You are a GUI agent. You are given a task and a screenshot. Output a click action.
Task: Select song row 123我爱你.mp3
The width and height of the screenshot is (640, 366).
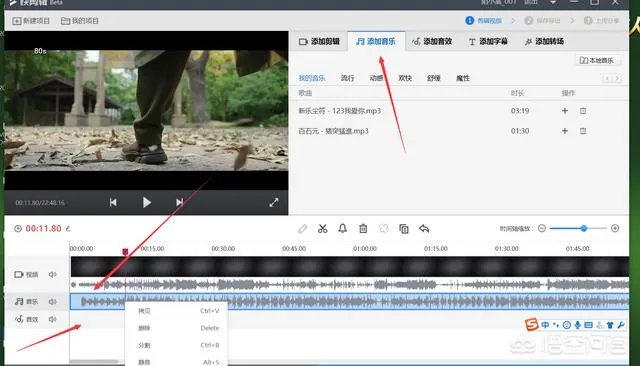(x=459, y=111)
